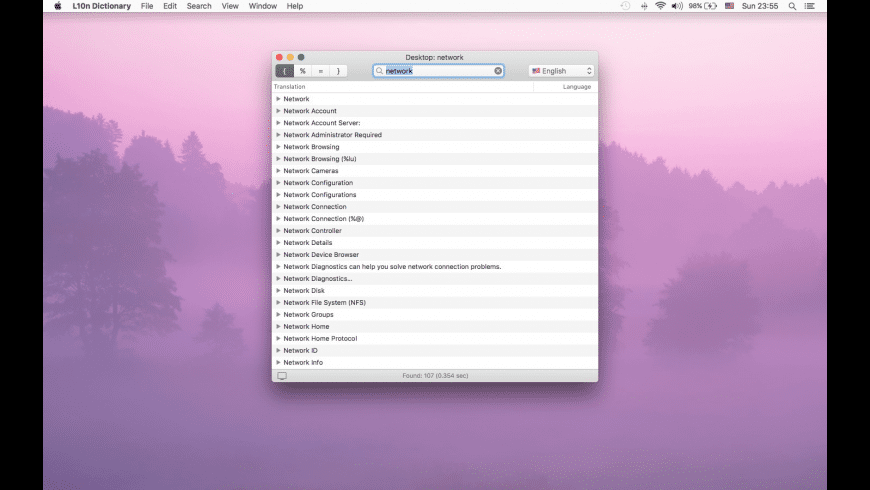
Task: Expand the Network Disk row
Action: pos(279,291)
